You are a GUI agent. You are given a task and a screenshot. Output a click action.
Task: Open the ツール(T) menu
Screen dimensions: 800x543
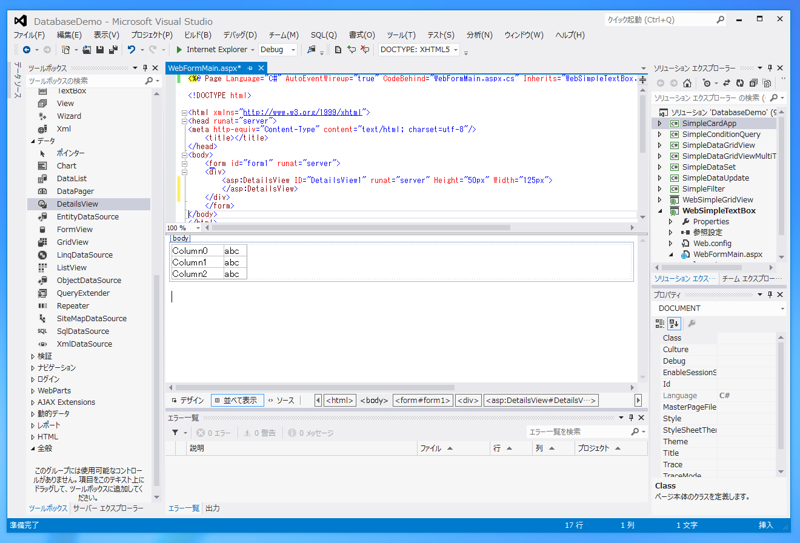coord(401,35)
